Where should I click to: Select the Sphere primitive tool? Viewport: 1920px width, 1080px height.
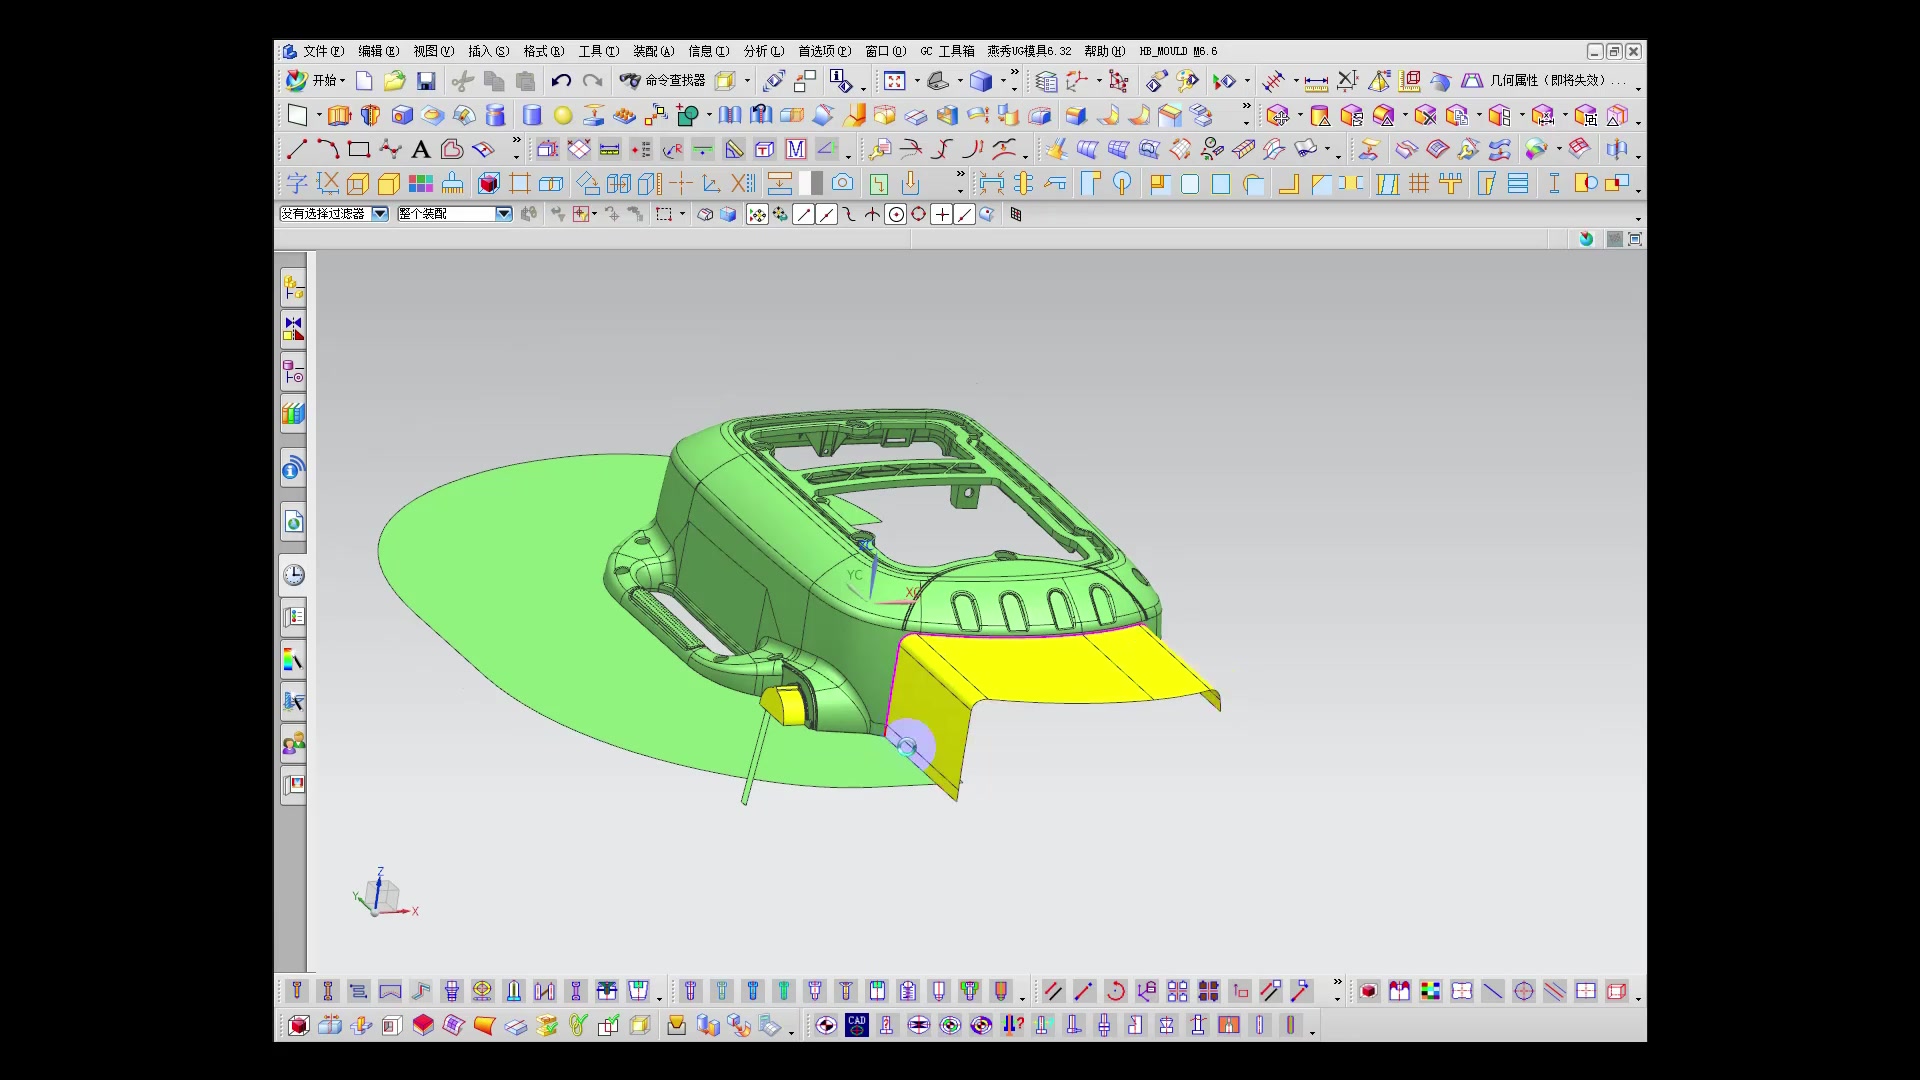(563, 116)
